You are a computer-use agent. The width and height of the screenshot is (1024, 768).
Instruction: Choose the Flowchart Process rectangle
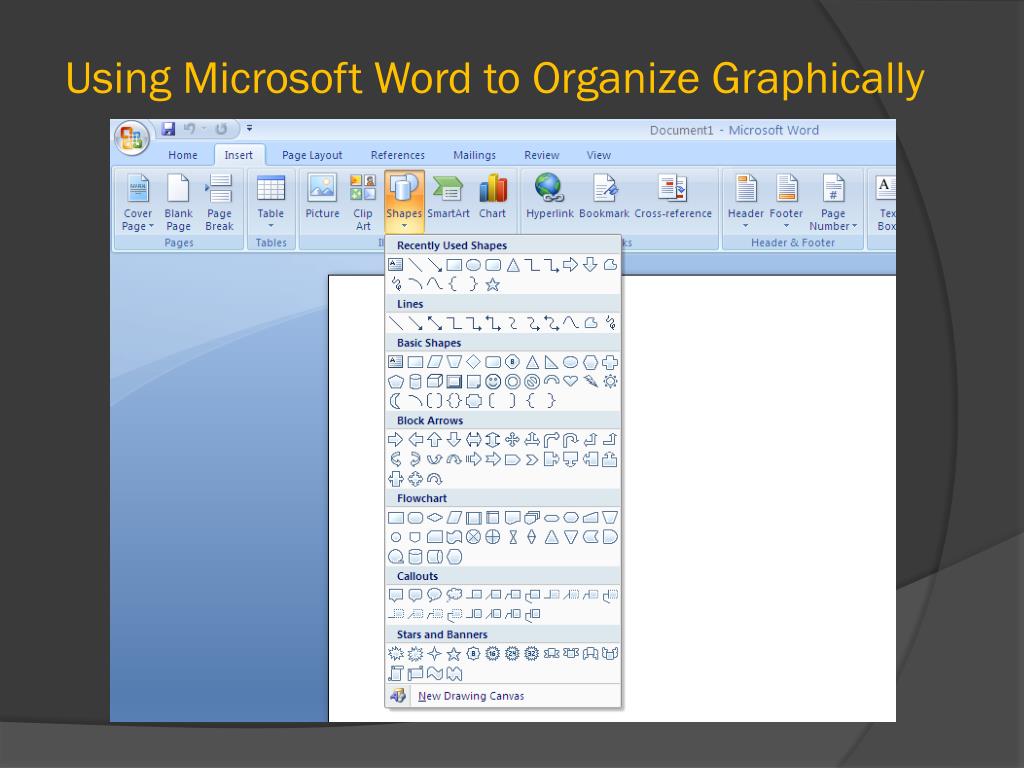(x=395, y=518)
